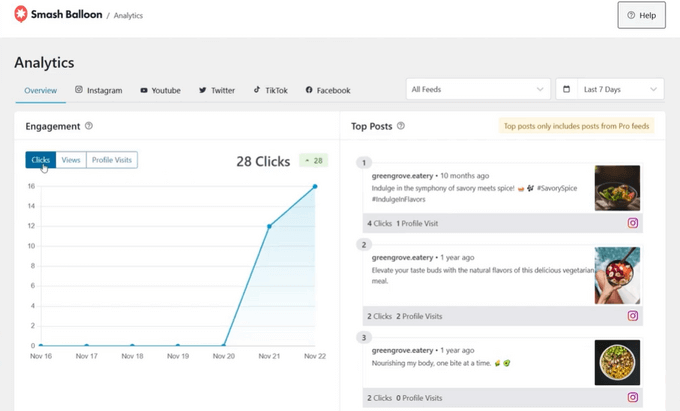Click the rank 1 number badge
Screen dimensions: 680x411
[364, 163]
